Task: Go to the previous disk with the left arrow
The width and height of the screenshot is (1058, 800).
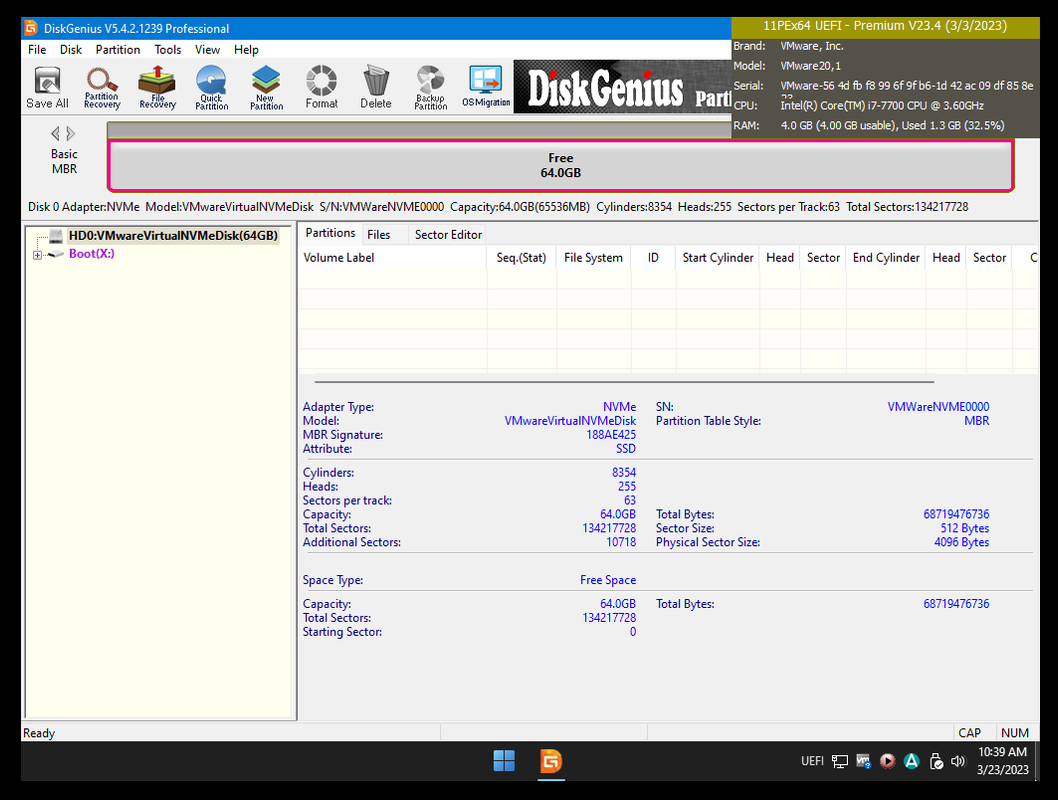Action: [x=55, y=134]
